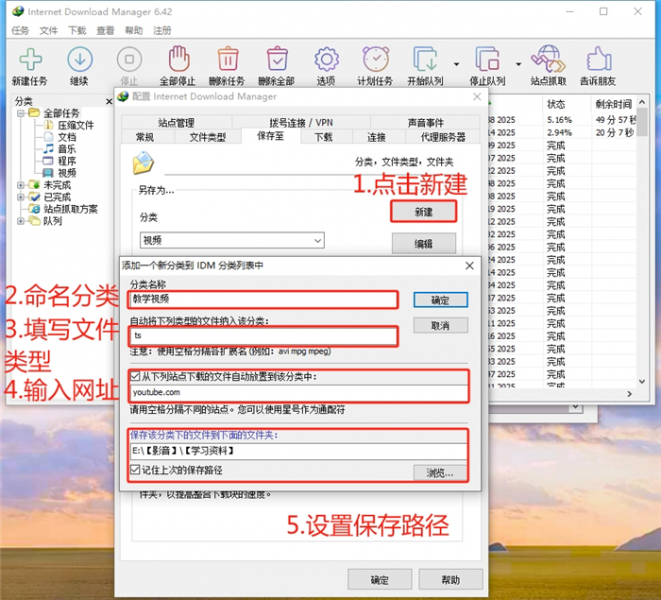Screen dimensions: 661x600
Task: Open the Start Queue dropdown arrow
Action: coord(457,64)
